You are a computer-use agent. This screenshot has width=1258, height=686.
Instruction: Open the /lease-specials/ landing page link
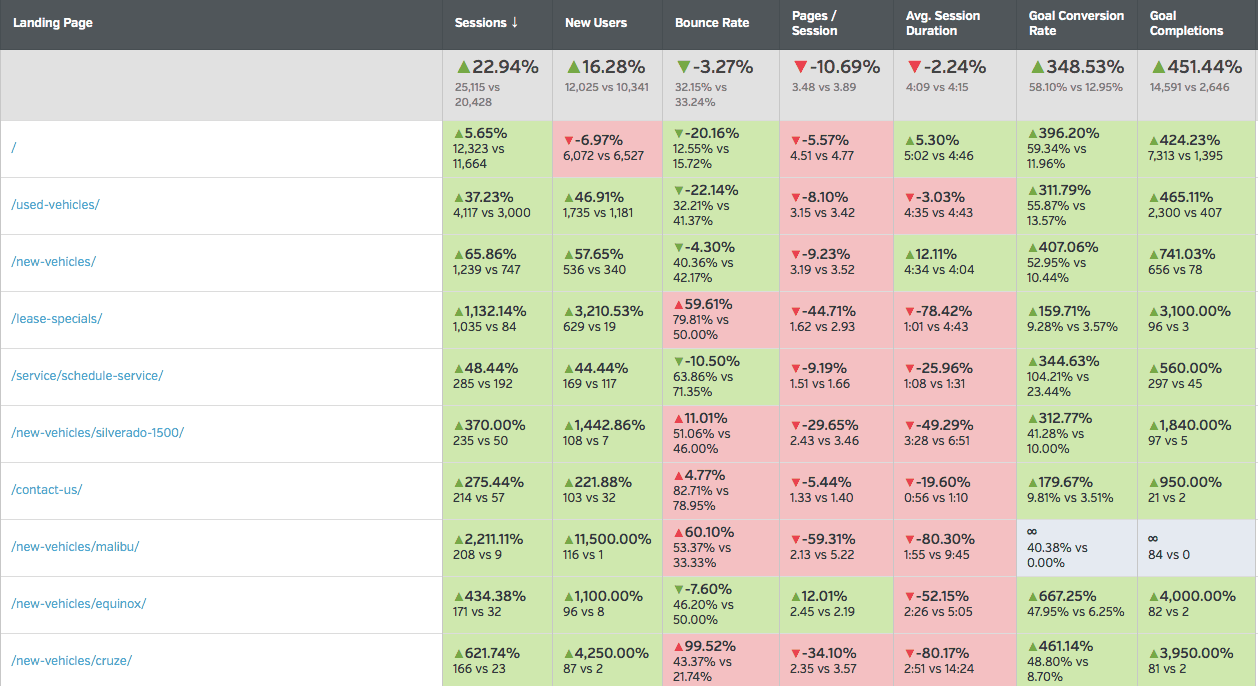tap(57, 319)
